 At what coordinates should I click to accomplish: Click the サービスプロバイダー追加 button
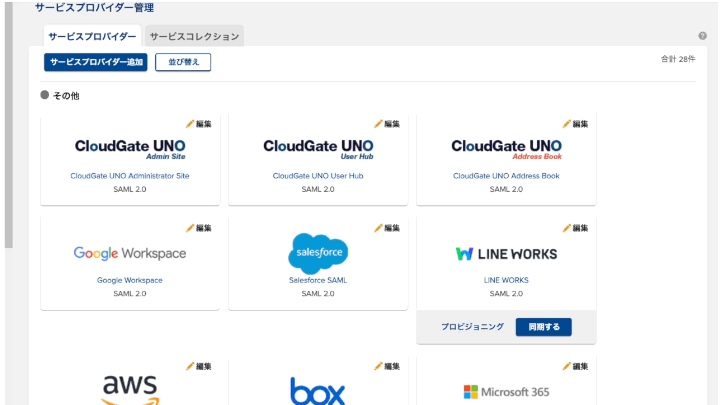(x=96, y=62)
